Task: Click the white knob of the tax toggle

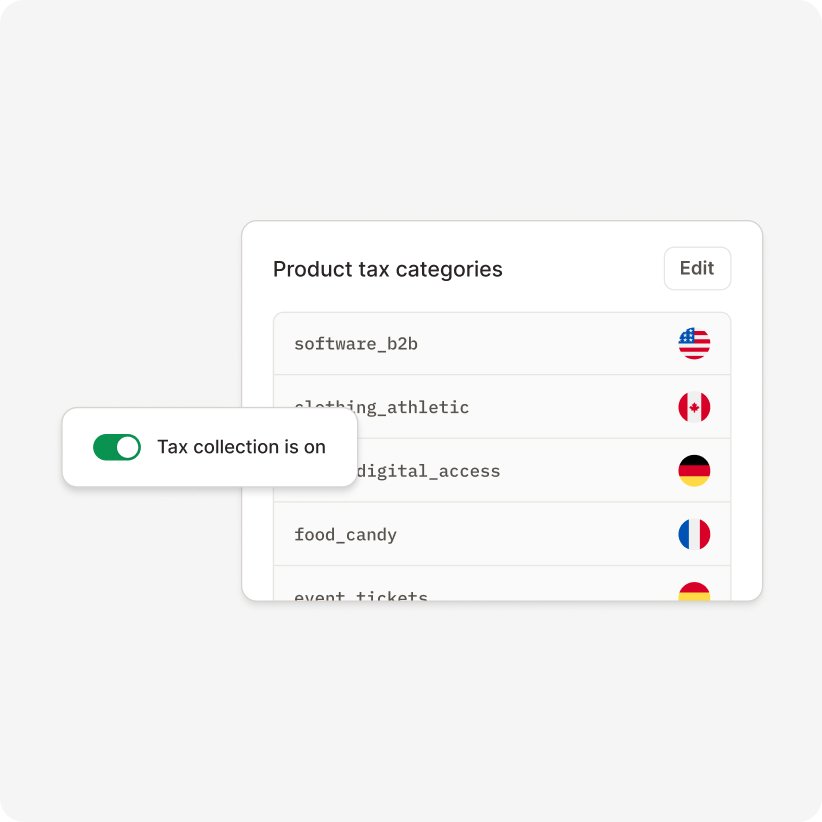Action: click(x=128, y=447)
